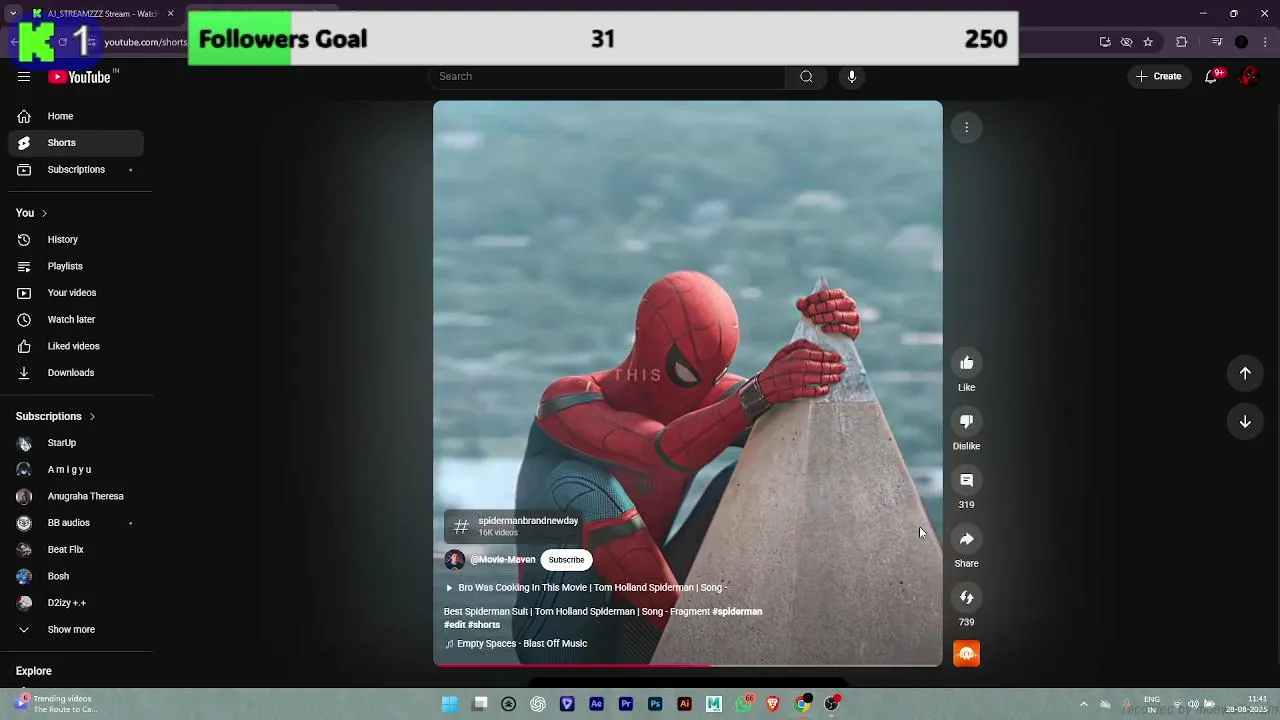Open Liked videos list
This screenshot has width=1280, height=720.
pyautogui.click(x=76, y=346)
